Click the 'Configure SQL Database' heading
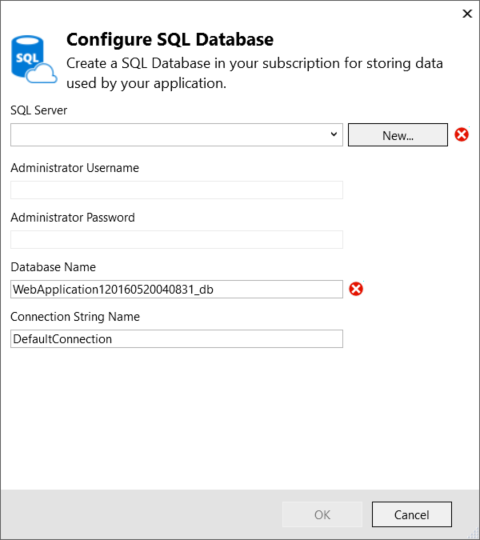480x540 pixels. click(170, 39)
